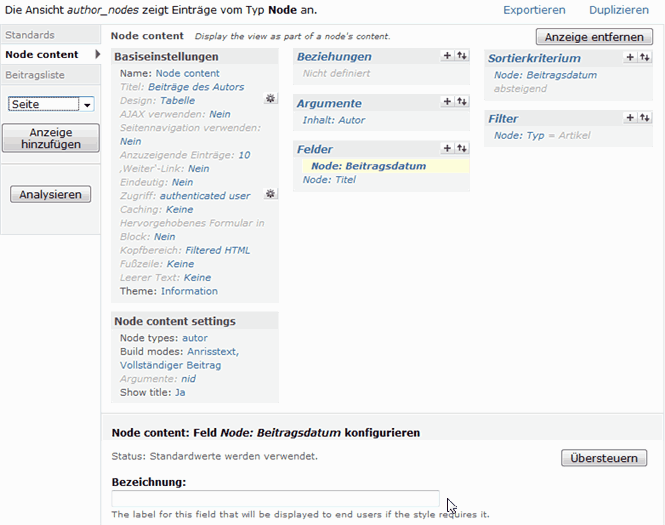The image size is (665, 525).
Task: Rearrange fields in Felder section
Action: (x=462, y=148)
